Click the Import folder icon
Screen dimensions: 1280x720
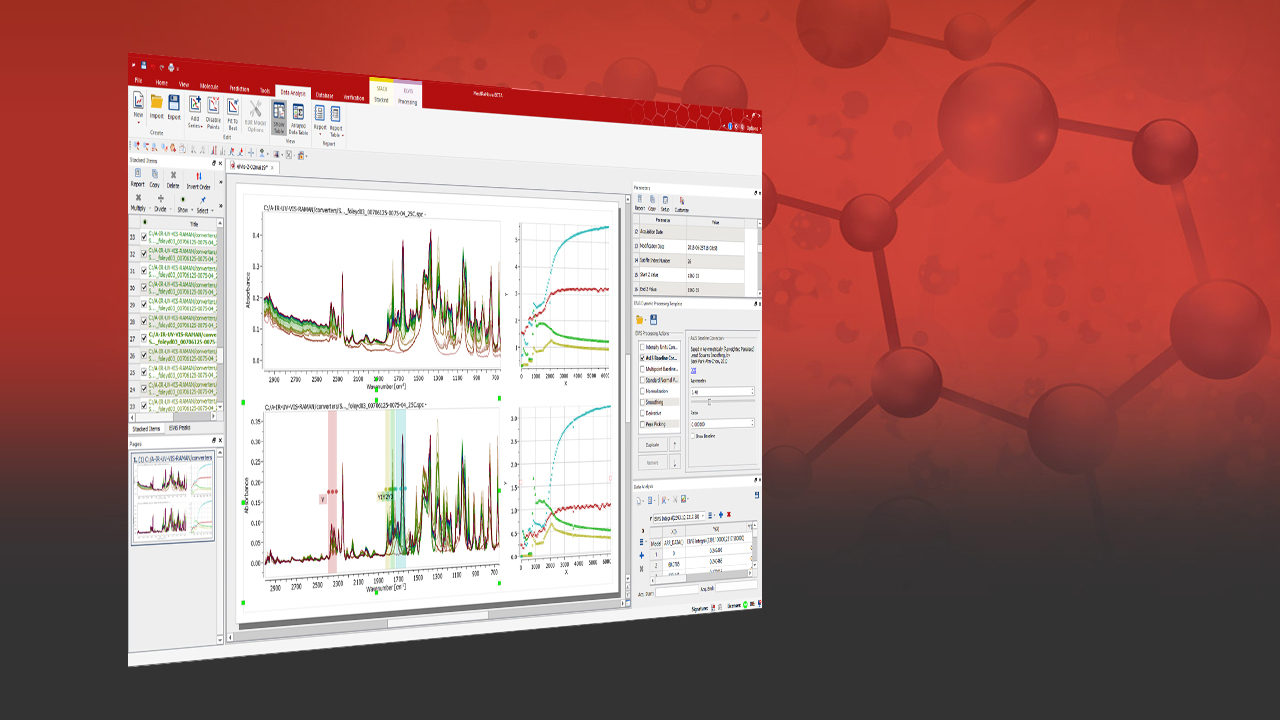click(157, 101)
